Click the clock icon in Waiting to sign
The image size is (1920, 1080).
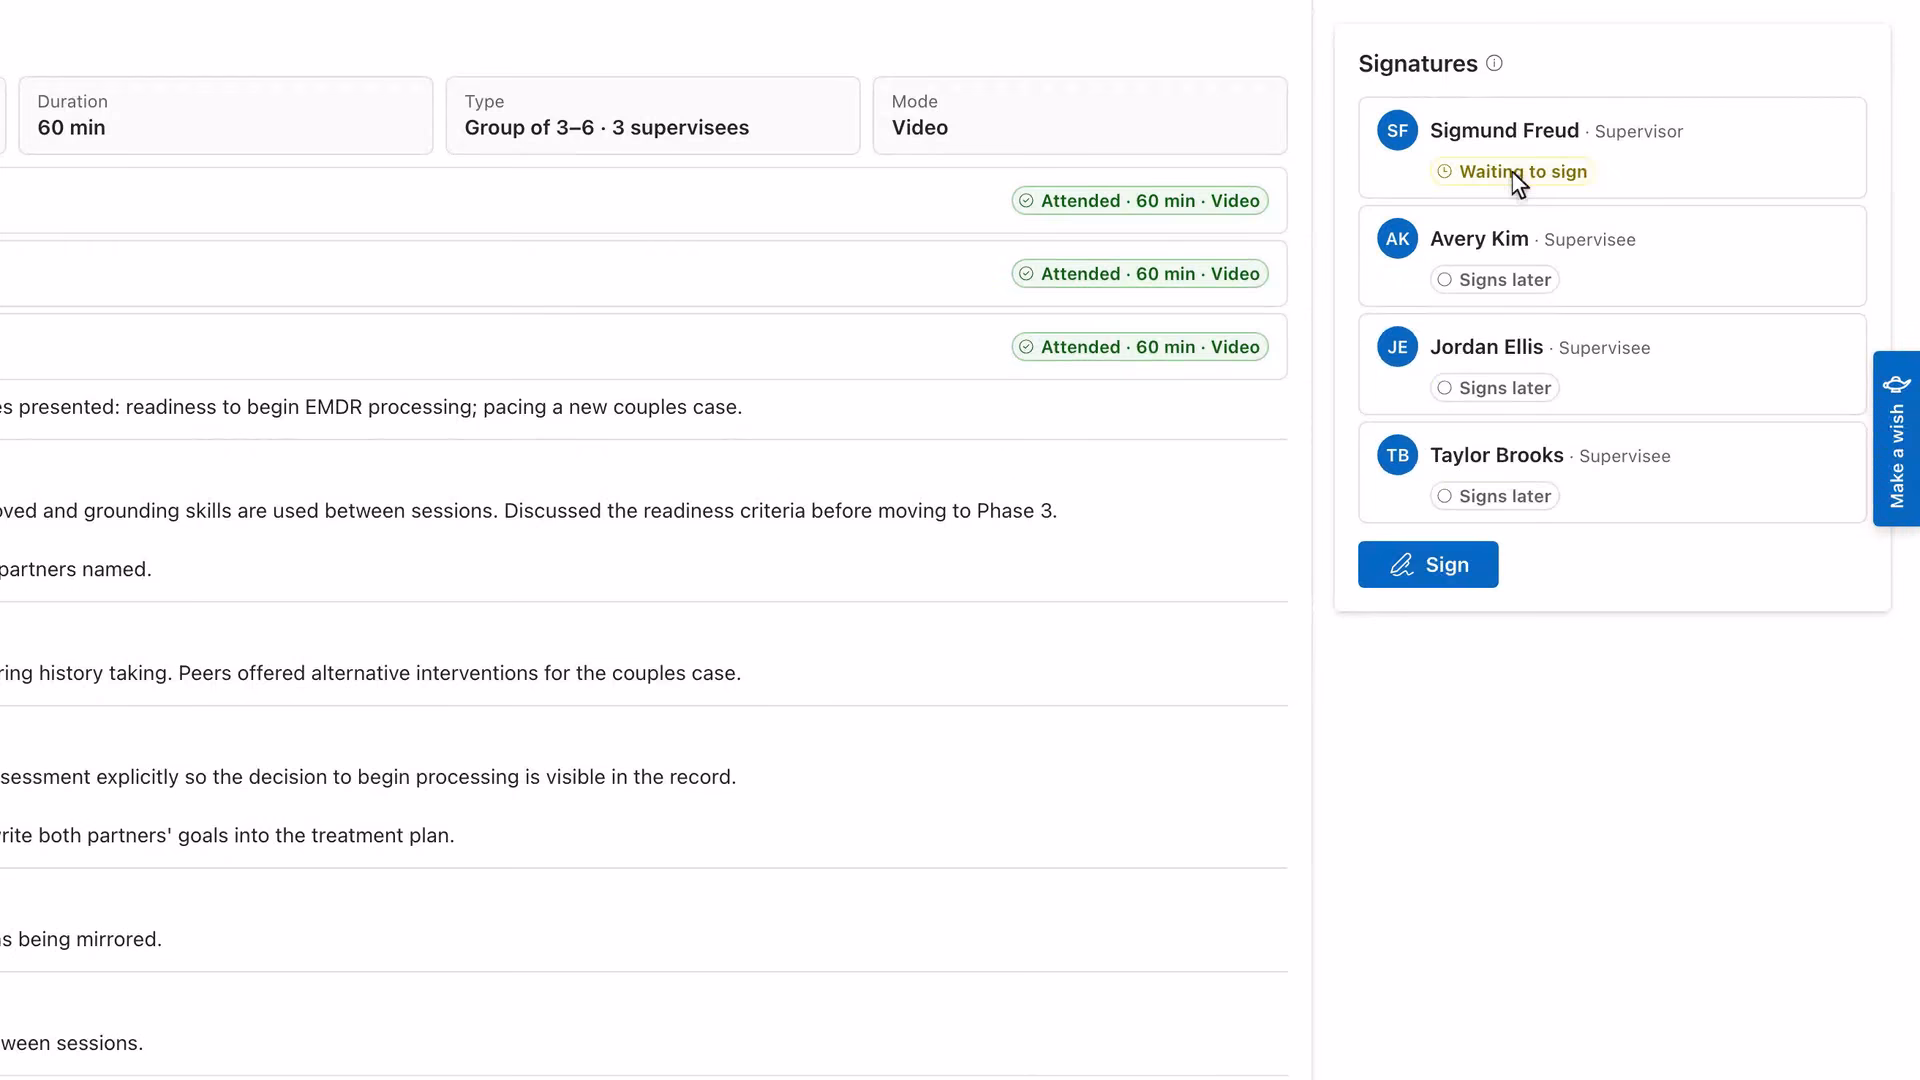tap(1444, 172)
